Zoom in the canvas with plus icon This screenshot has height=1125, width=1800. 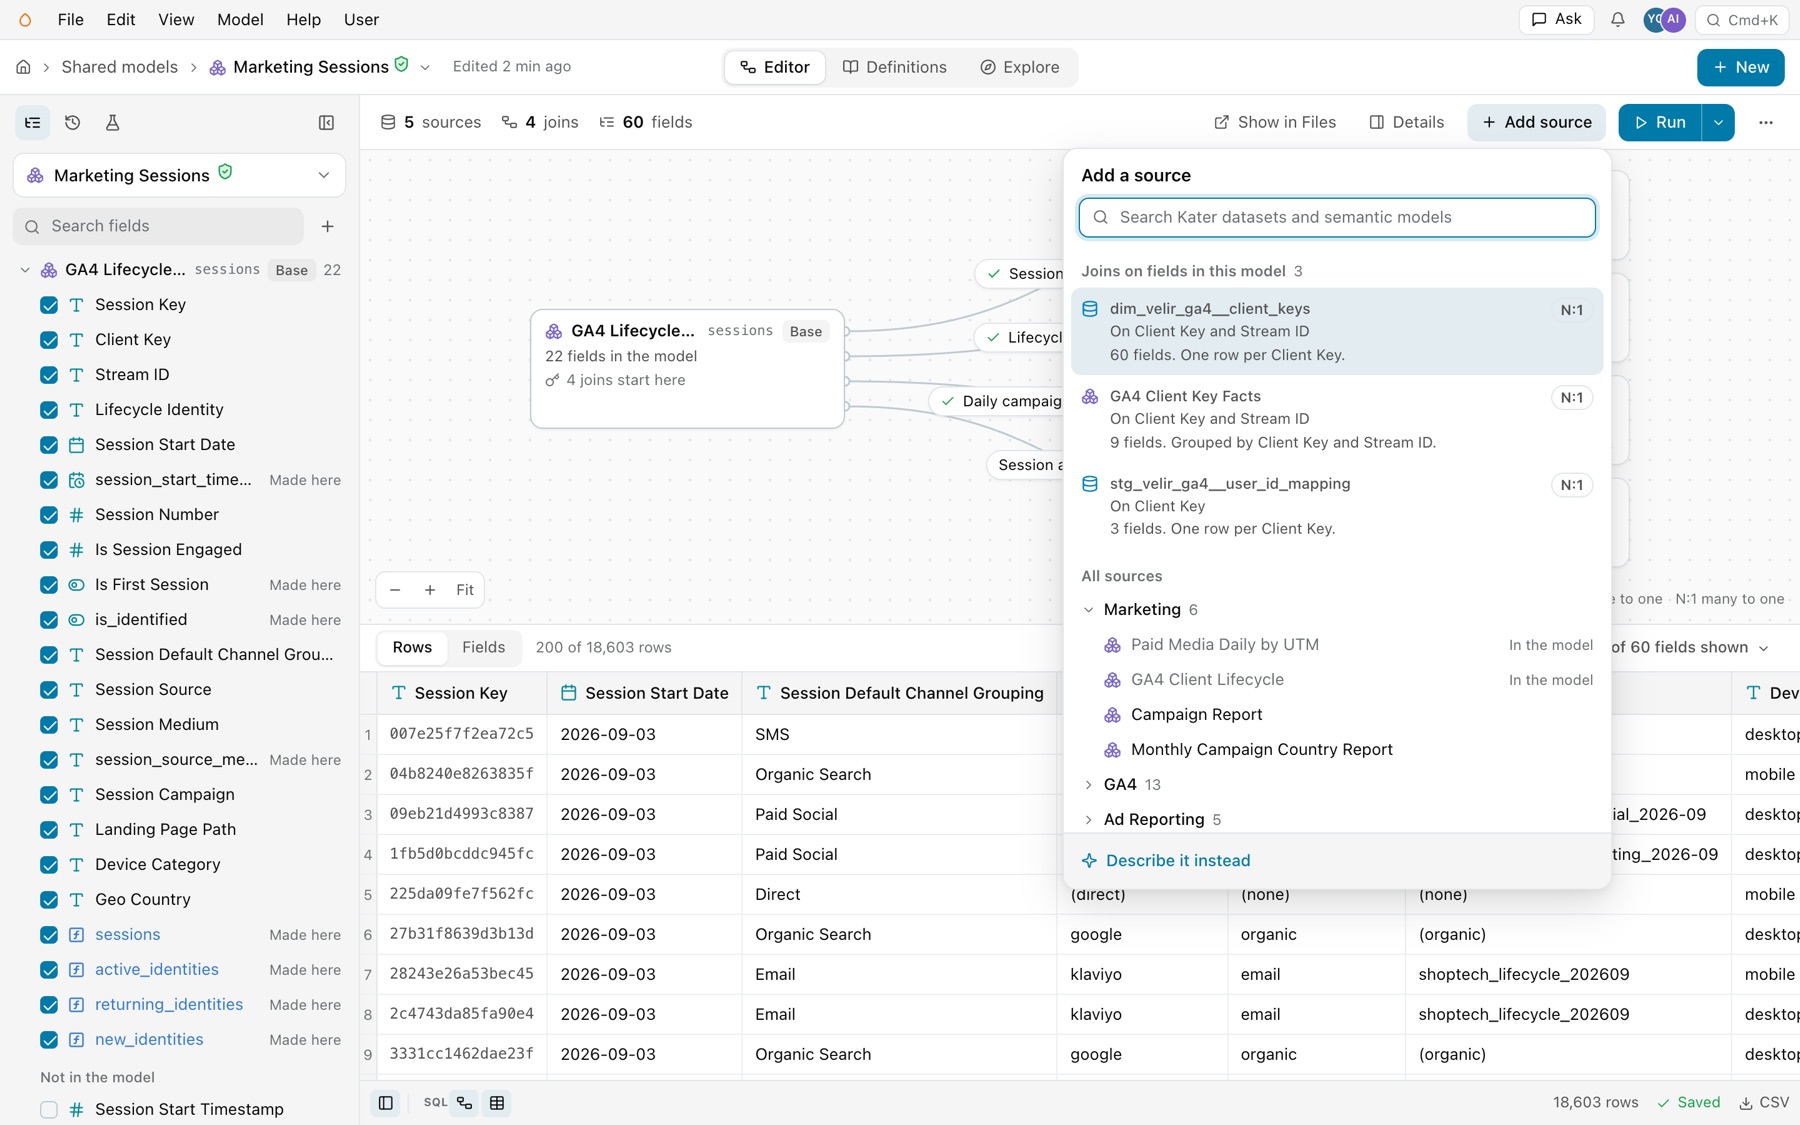click(x=430, y=590)
